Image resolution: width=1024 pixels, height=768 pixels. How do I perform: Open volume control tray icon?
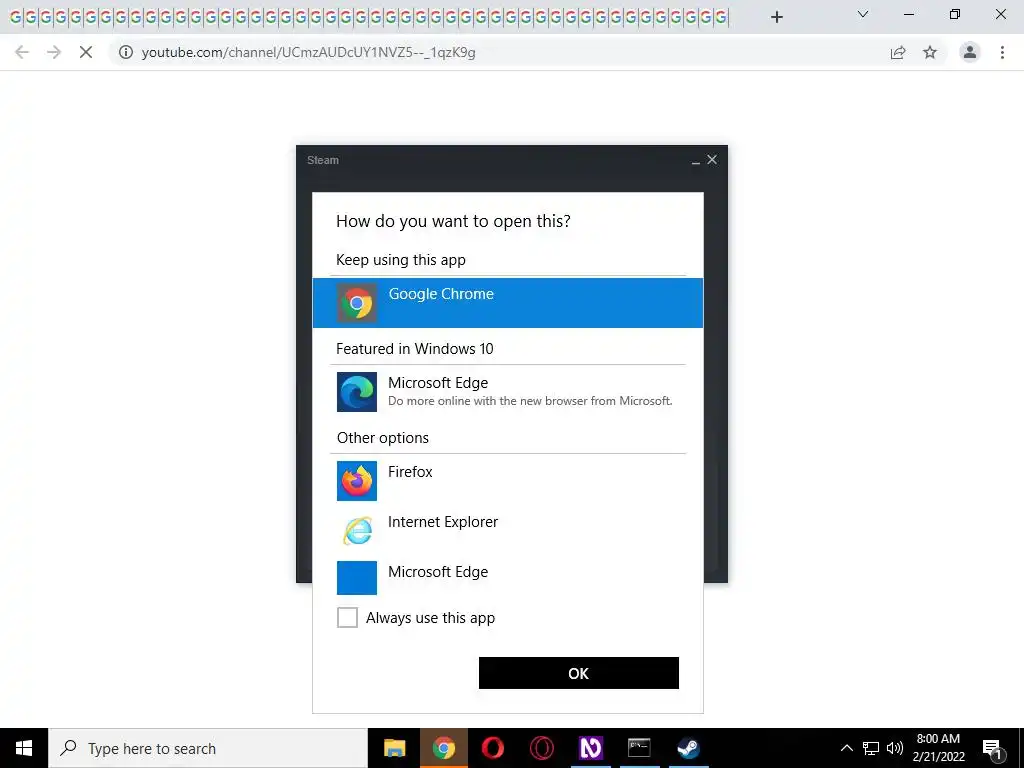click(x=895, y=748)
